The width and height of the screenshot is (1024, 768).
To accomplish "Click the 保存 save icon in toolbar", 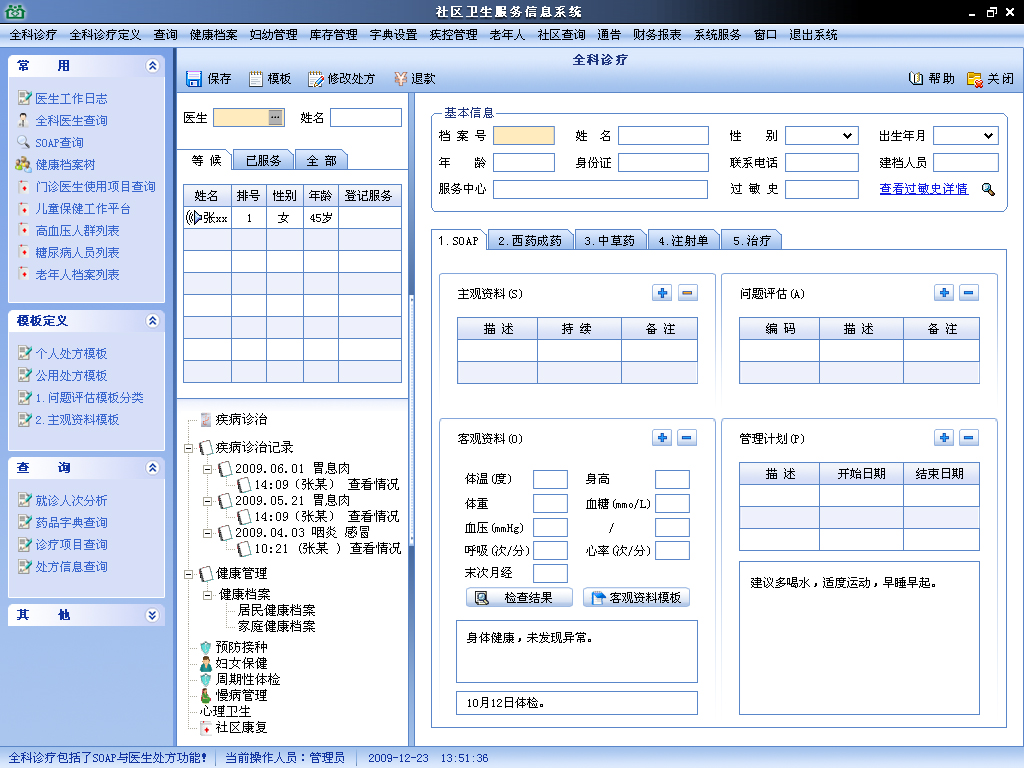I will pos(195,79).
